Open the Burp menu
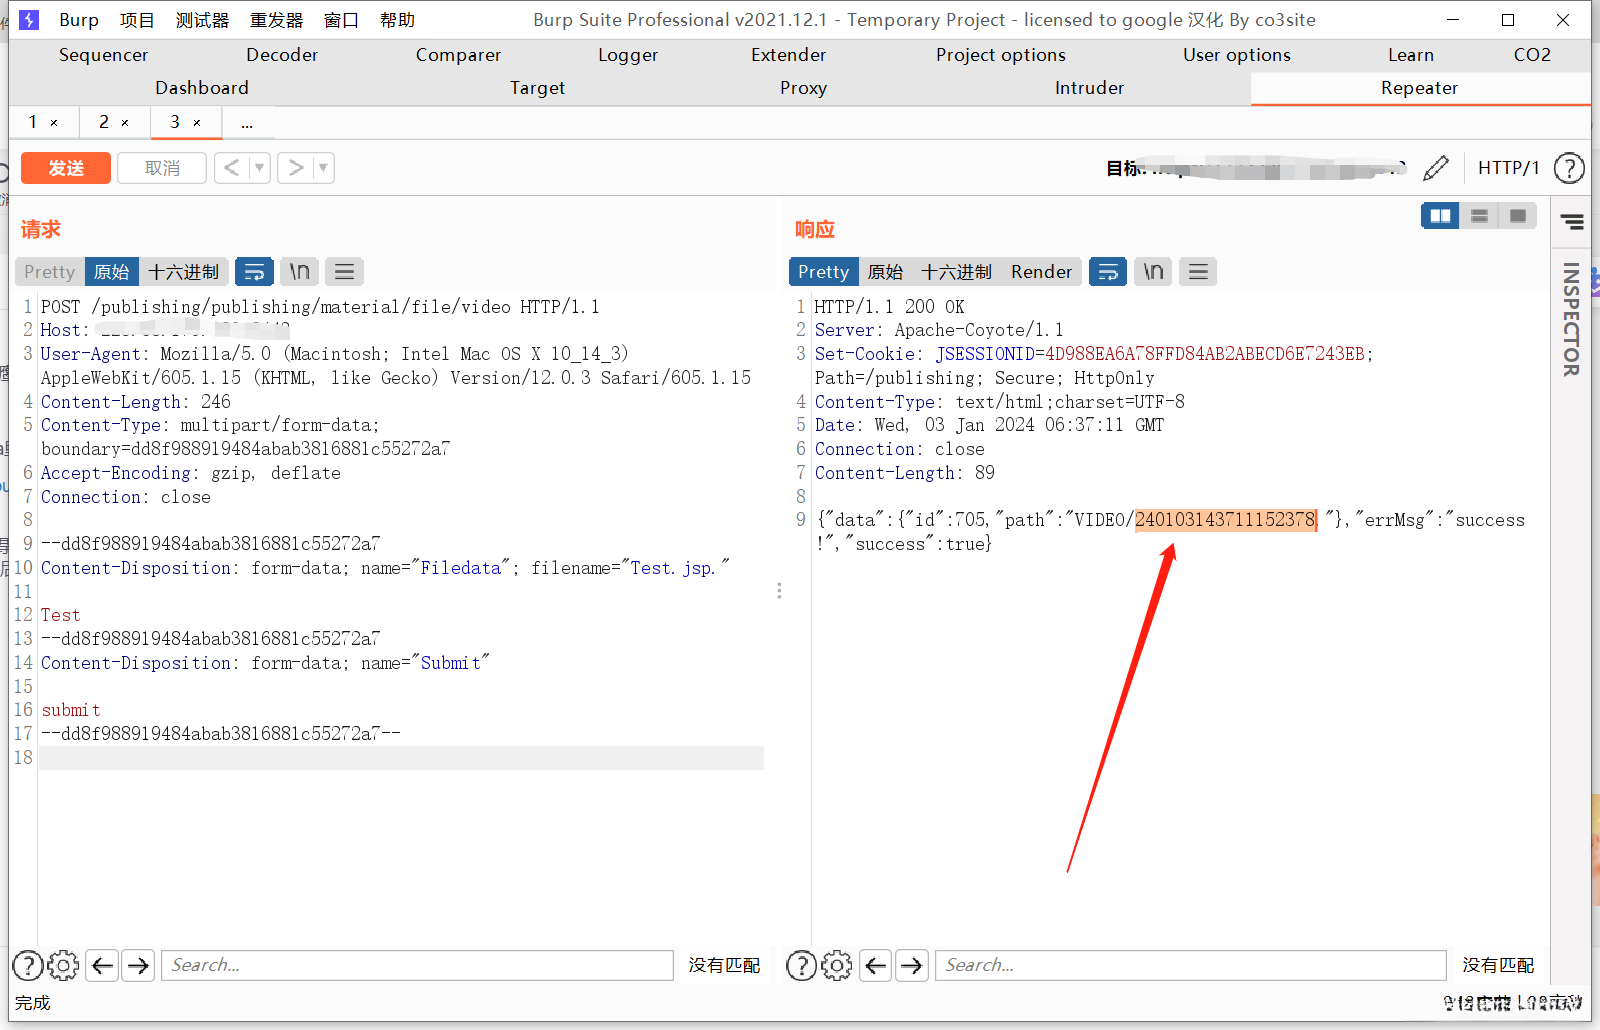The height and width of the screenshot is (1030, 1600). pos(79,20)
